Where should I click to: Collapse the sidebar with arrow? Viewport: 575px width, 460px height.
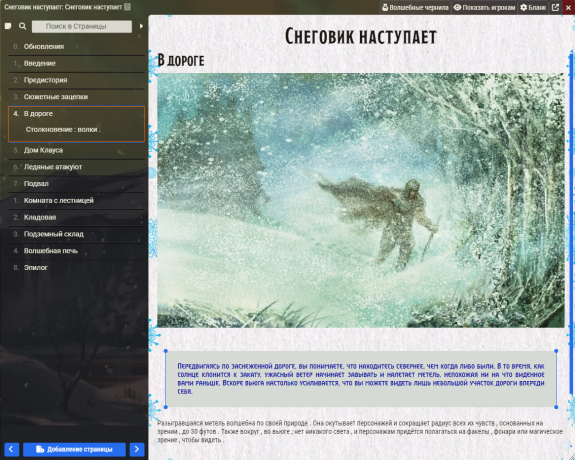[x=141, y=26]
